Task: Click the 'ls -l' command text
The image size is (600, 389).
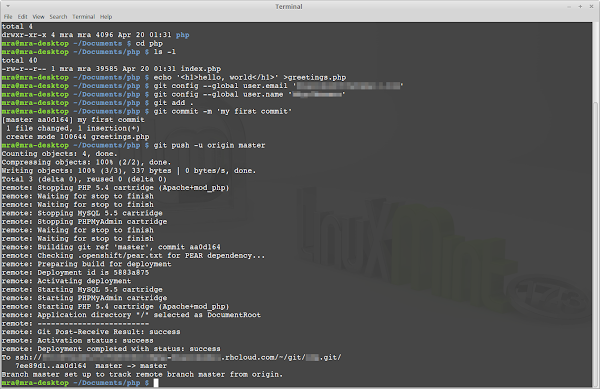Action: [165, 52]
